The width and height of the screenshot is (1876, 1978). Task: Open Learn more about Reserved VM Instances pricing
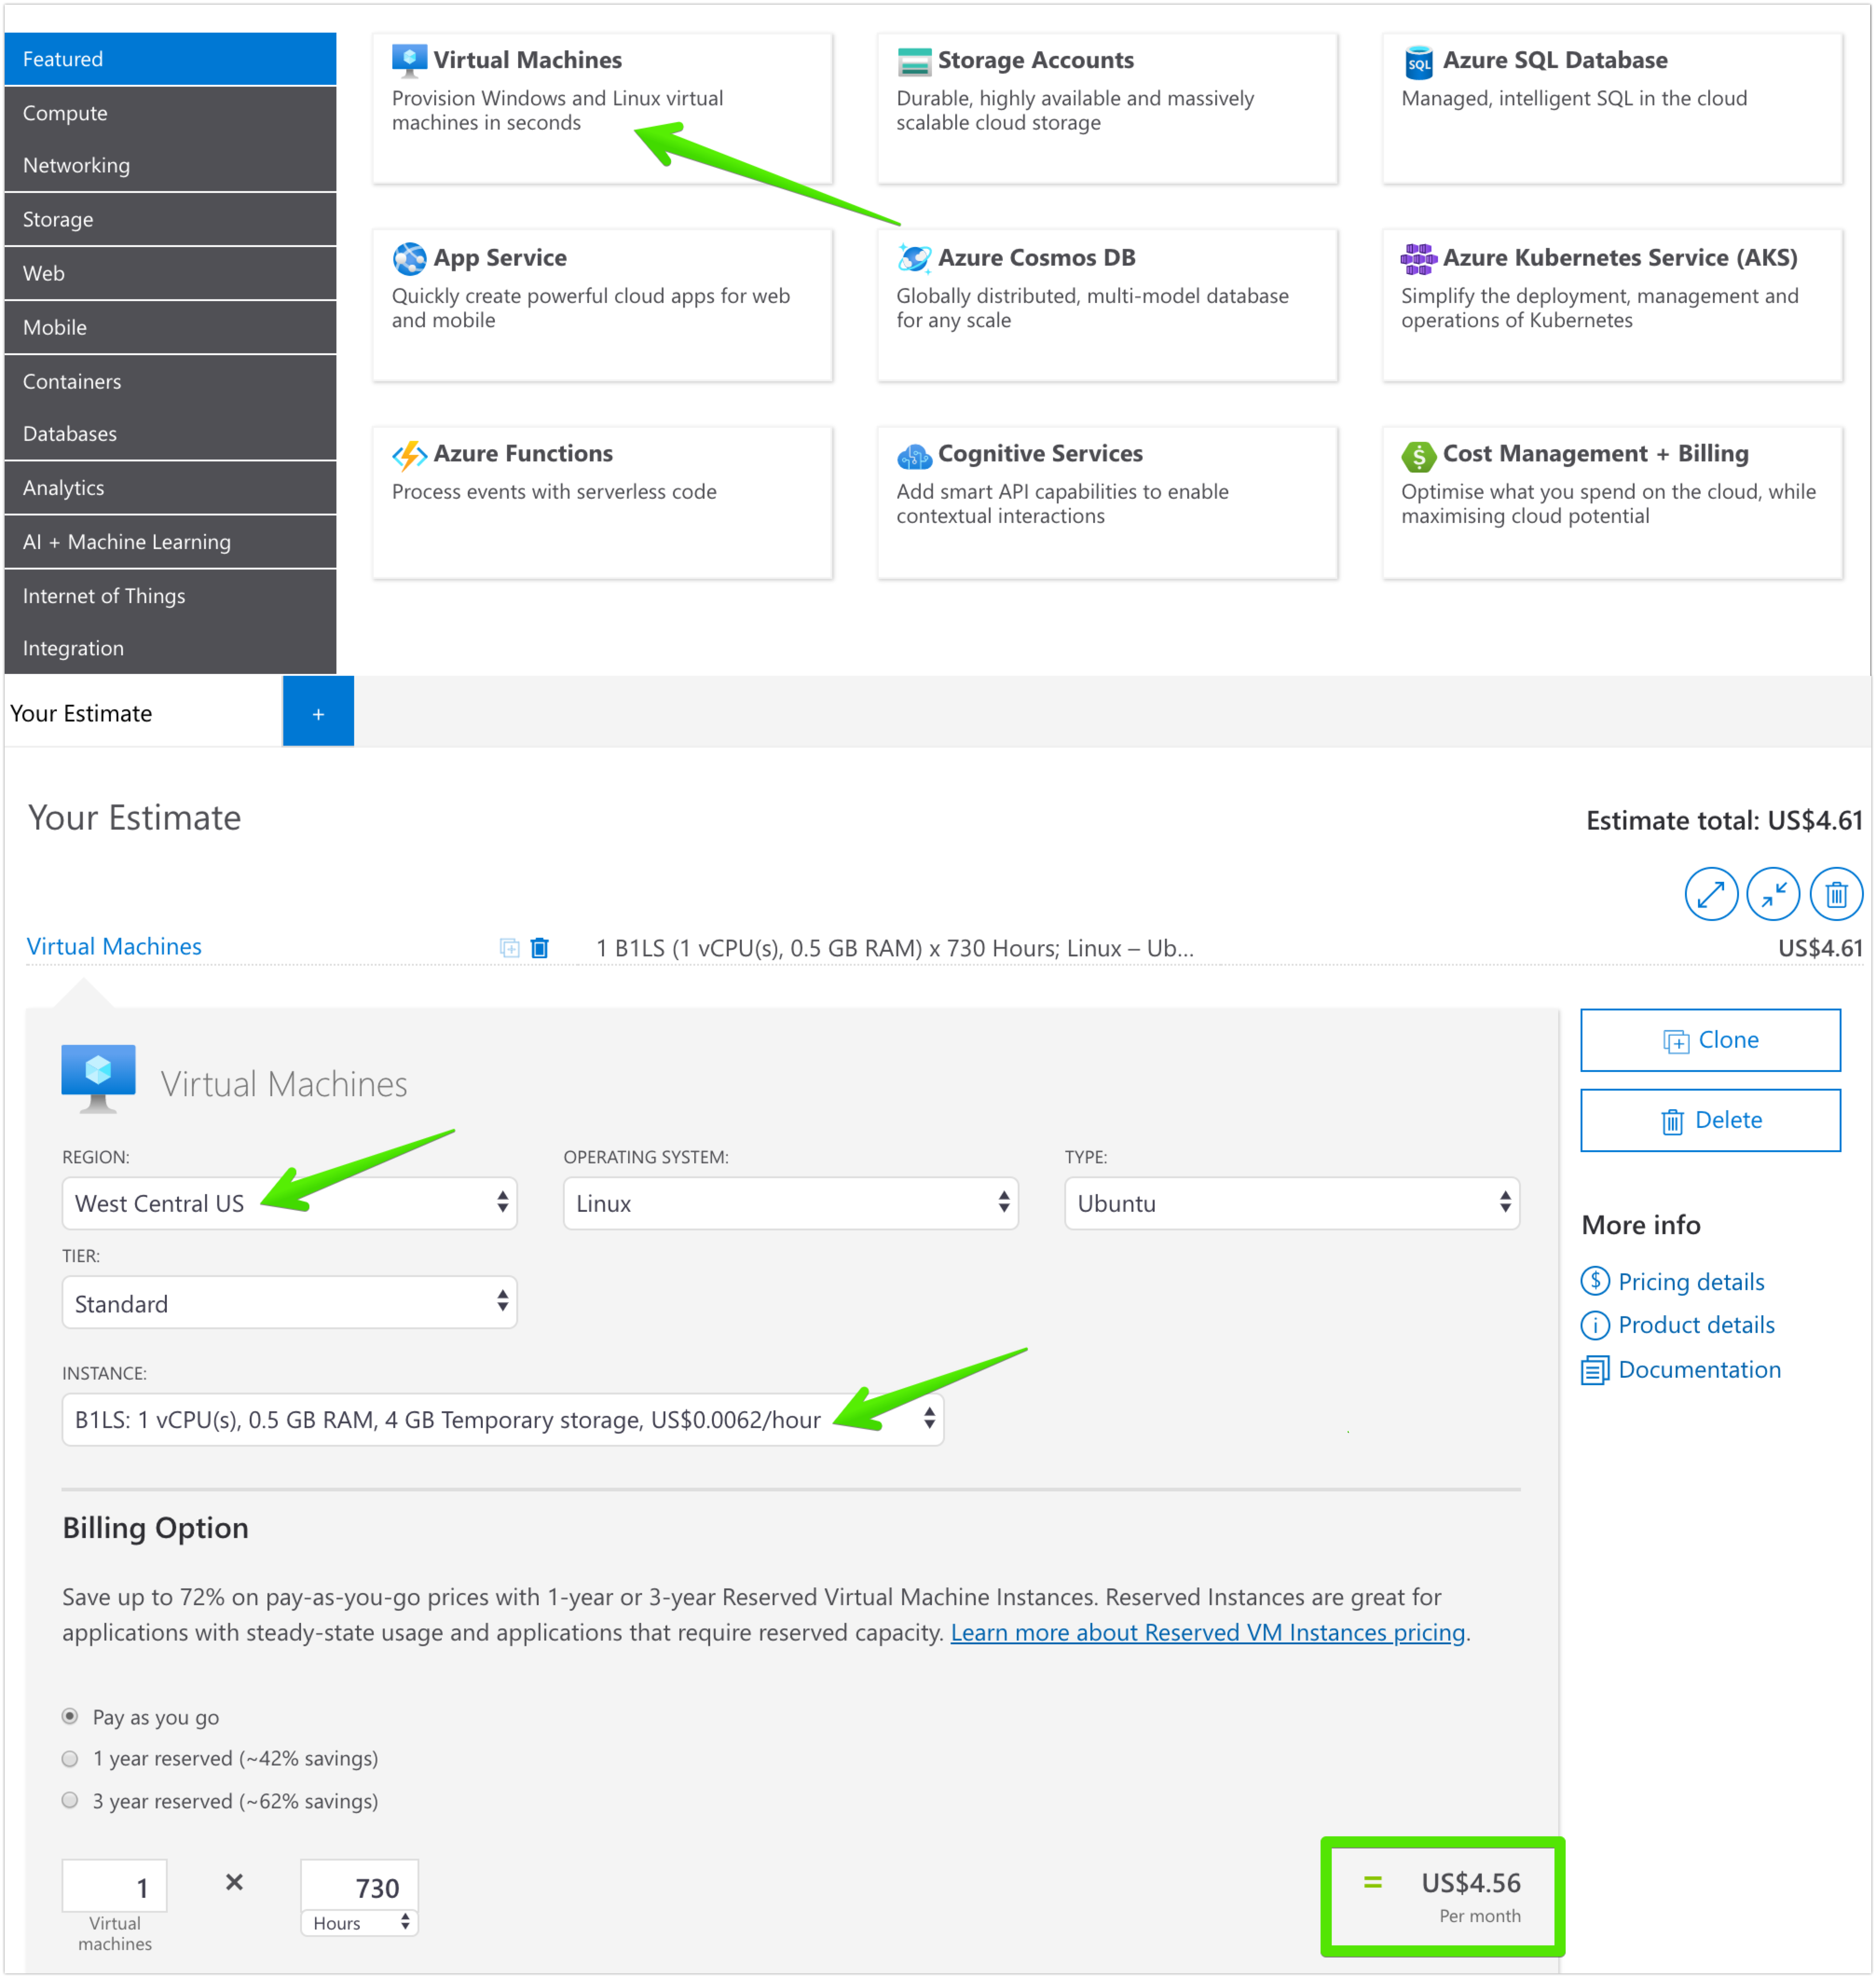point(1207,1632)
